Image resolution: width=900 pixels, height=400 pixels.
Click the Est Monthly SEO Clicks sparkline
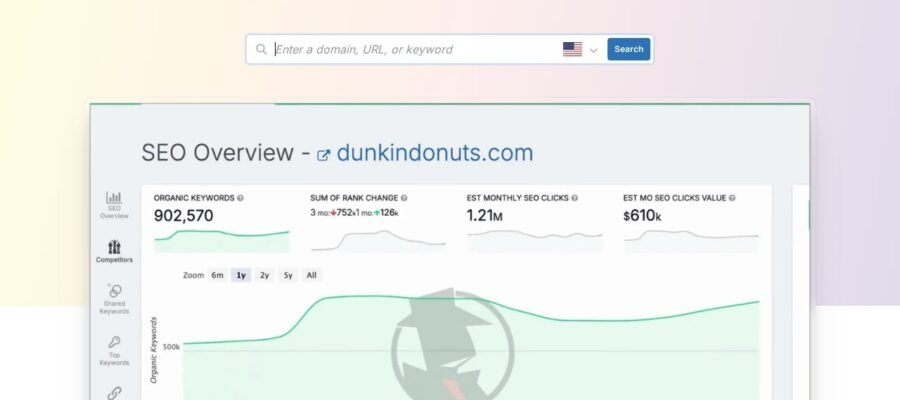(534, 241)
